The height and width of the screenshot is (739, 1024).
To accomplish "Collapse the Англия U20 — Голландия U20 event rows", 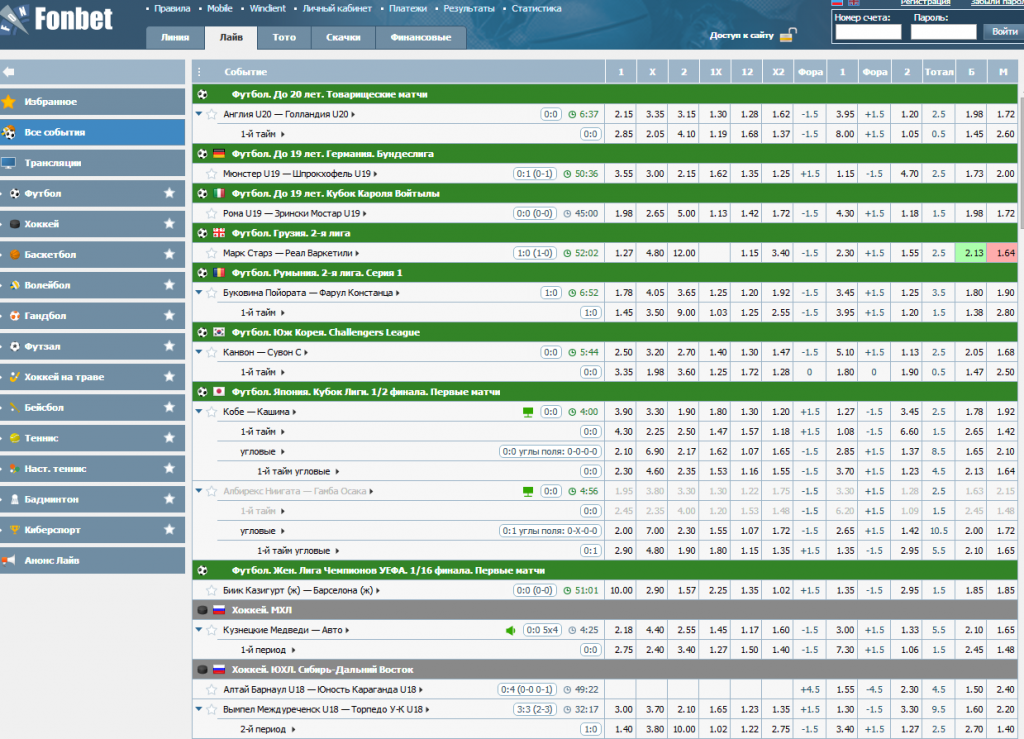I will click(199, 114).
